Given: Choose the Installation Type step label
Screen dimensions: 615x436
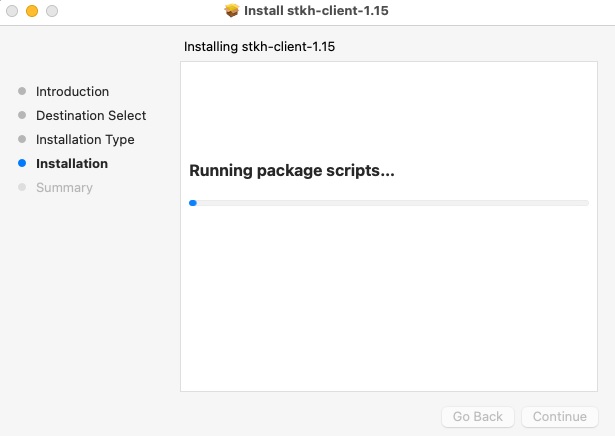Looking at the screenshot, I should pyautogui.click(x=85, y=139).
